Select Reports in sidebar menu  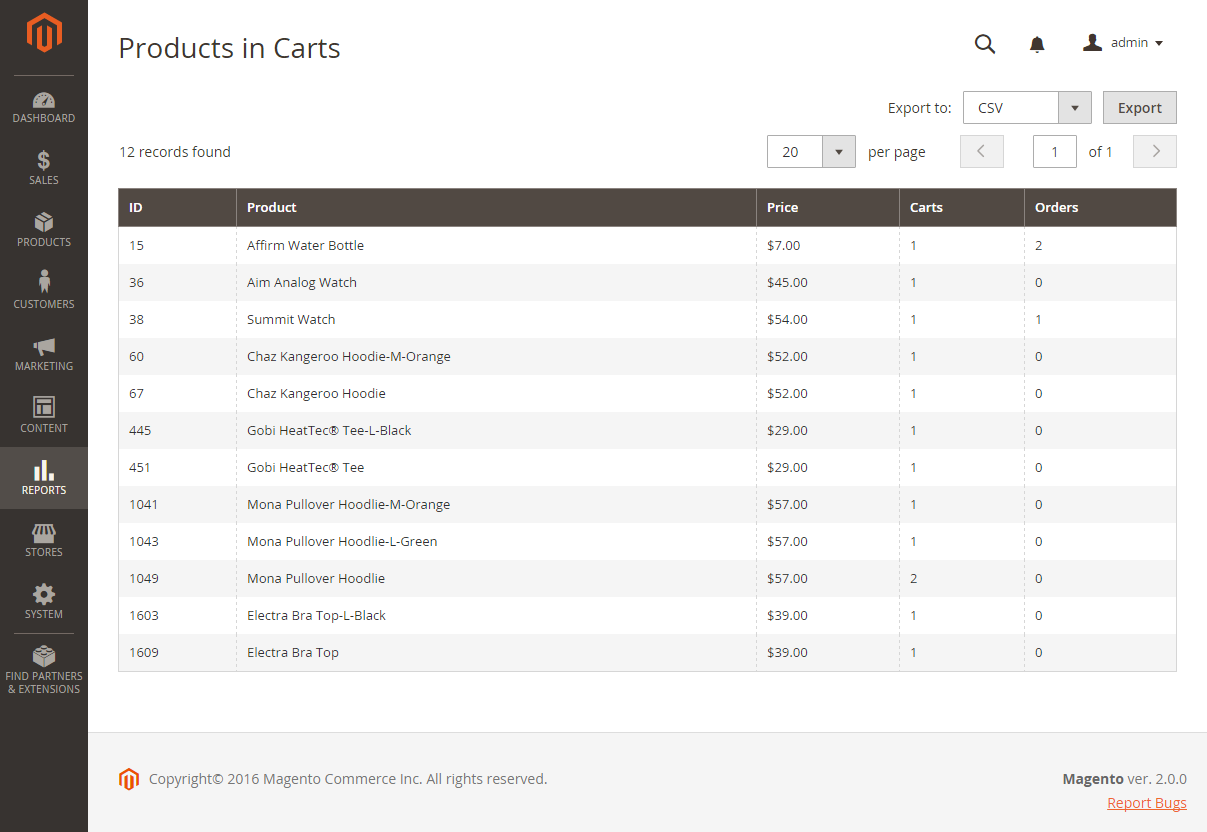[x=44, y=478]
